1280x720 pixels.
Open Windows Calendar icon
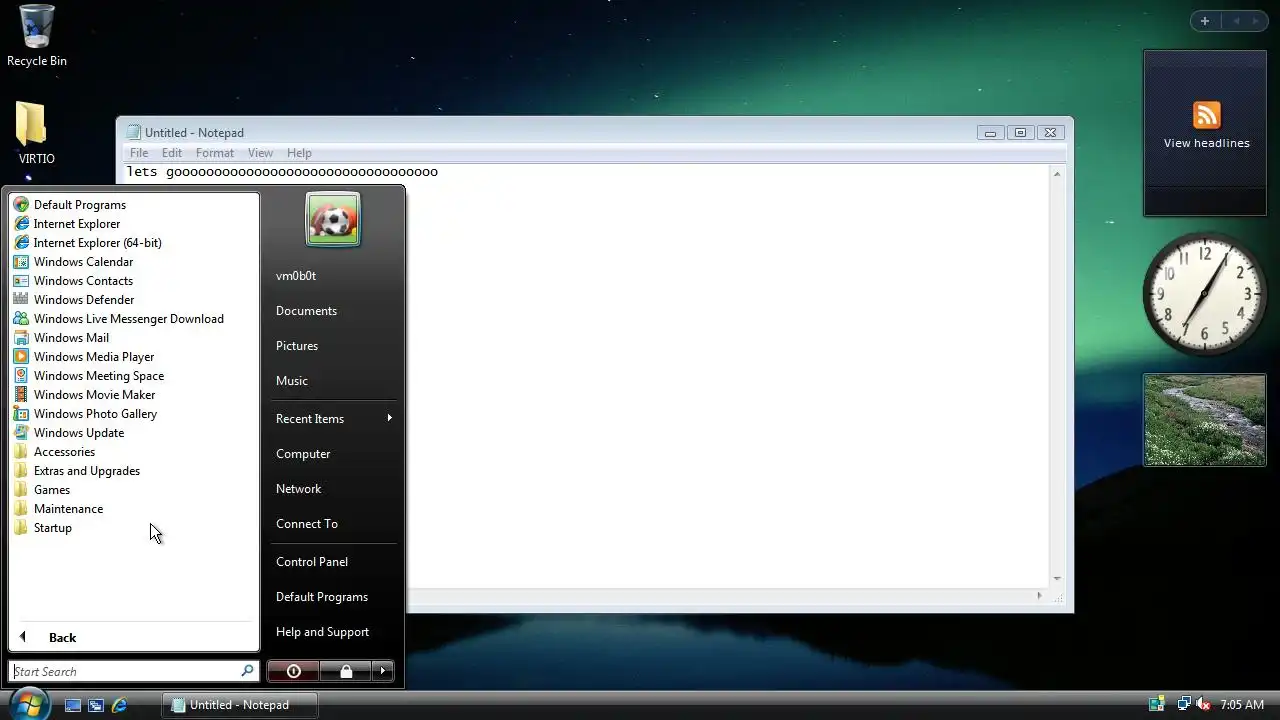(21, 262)
